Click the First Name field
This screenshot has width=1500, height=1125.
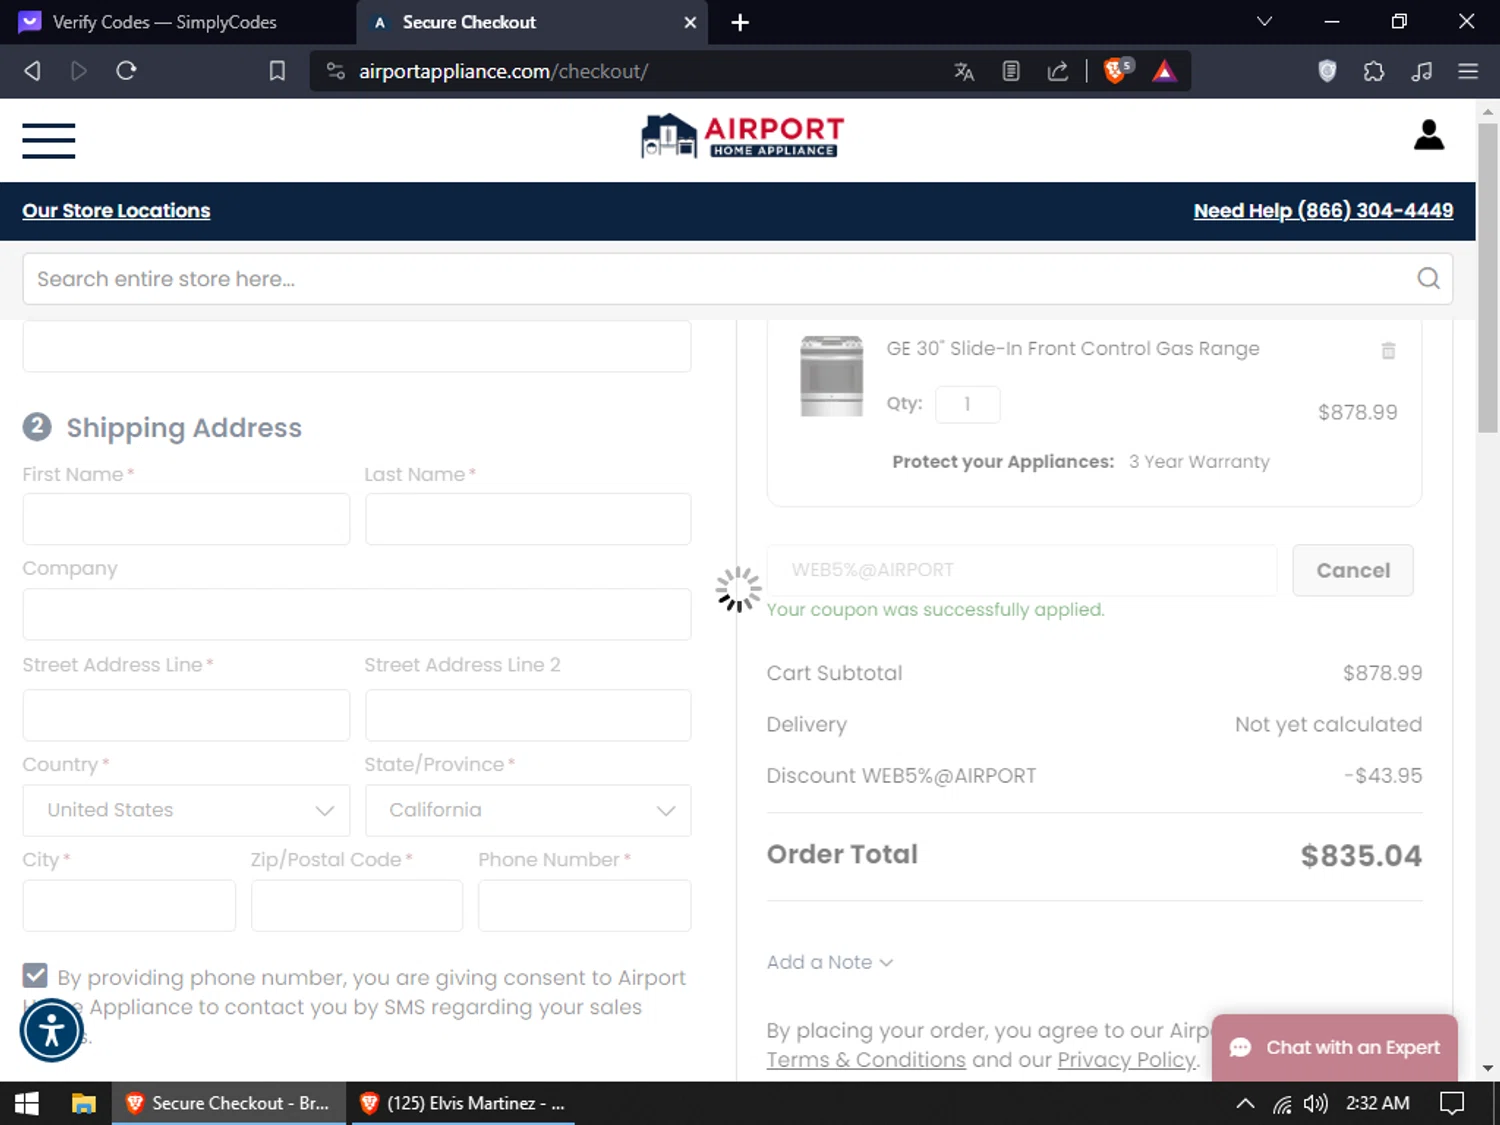(186, 519)
